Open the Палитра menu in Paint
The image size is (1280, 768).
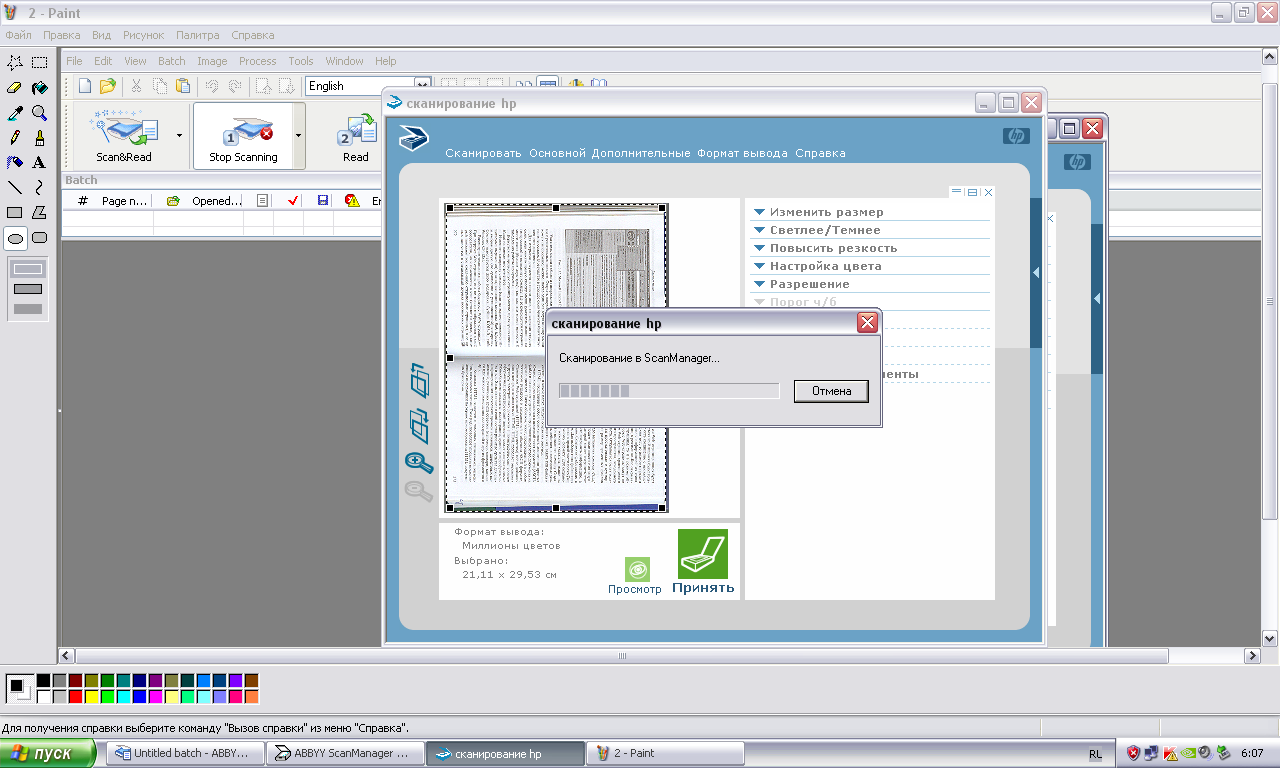click(197, 35)
